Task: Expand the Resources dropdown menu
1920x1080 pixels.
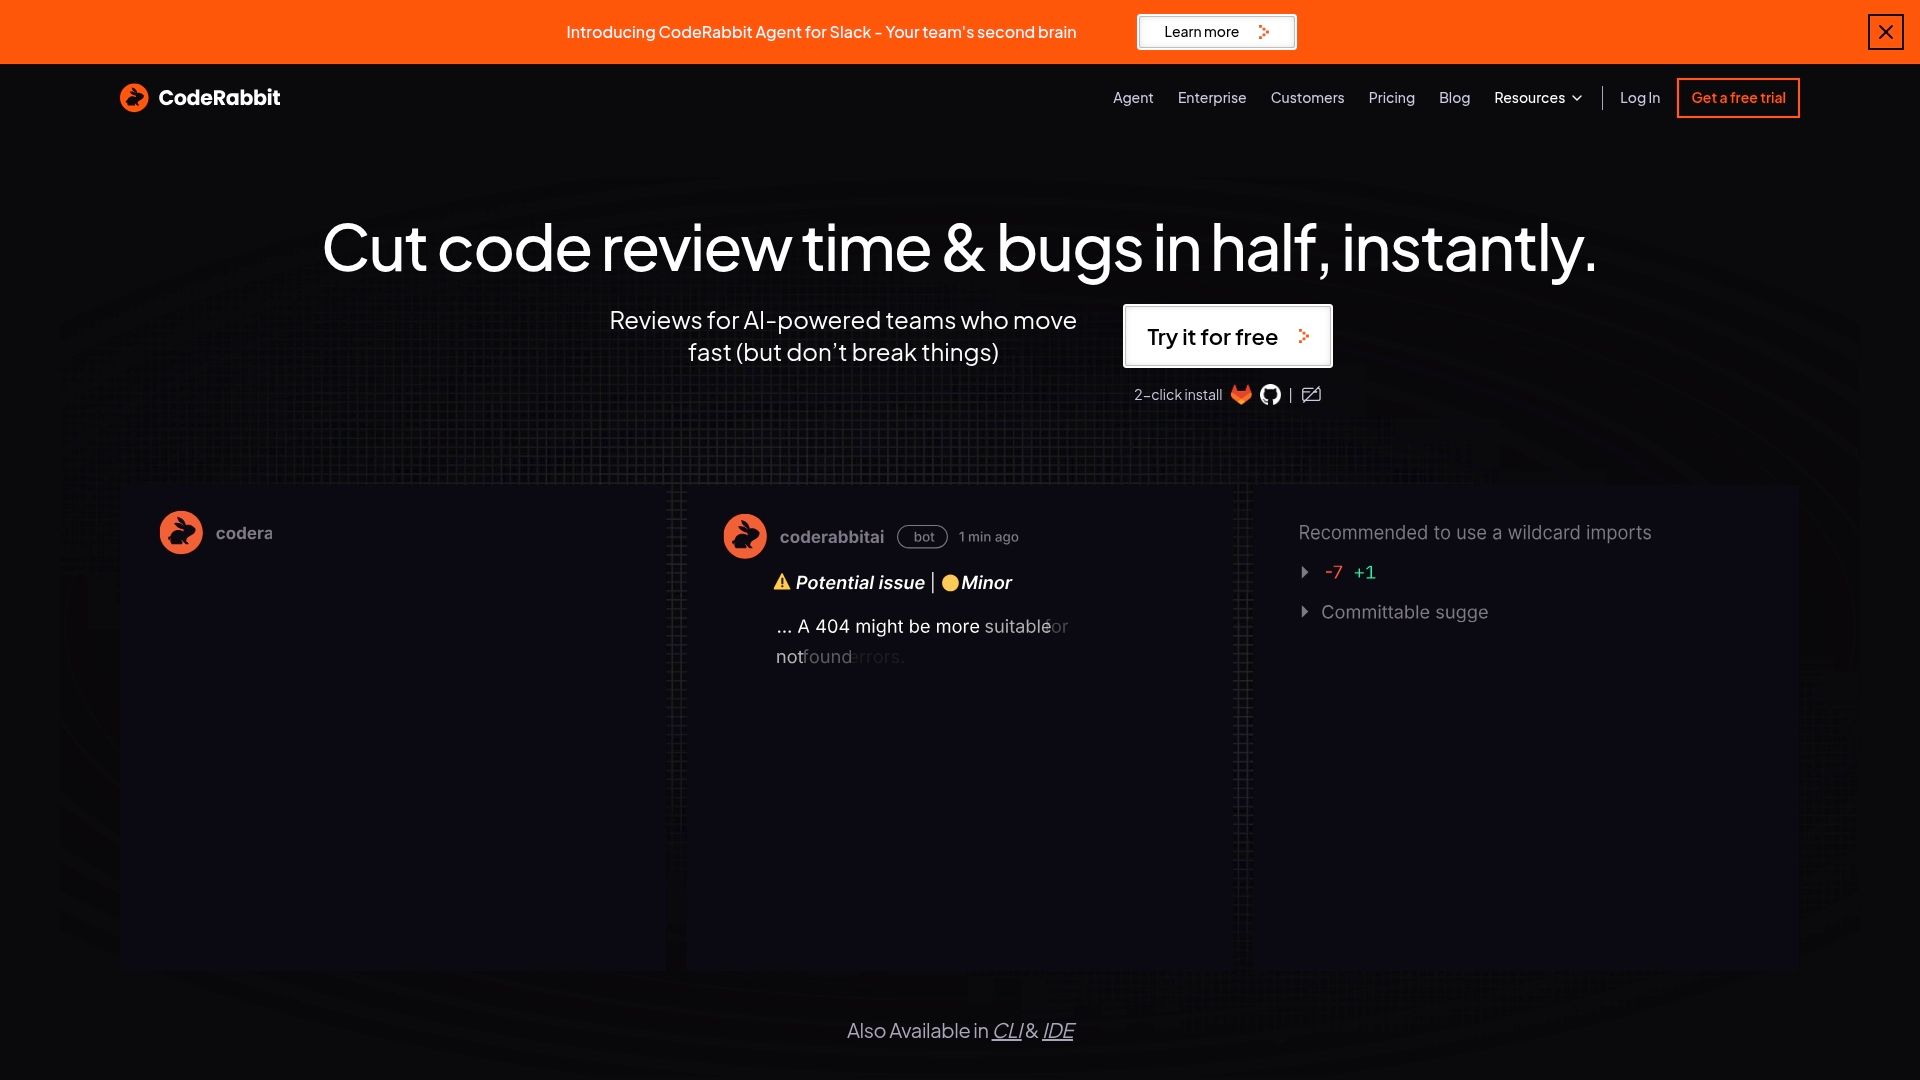Action: (1538, 98)
